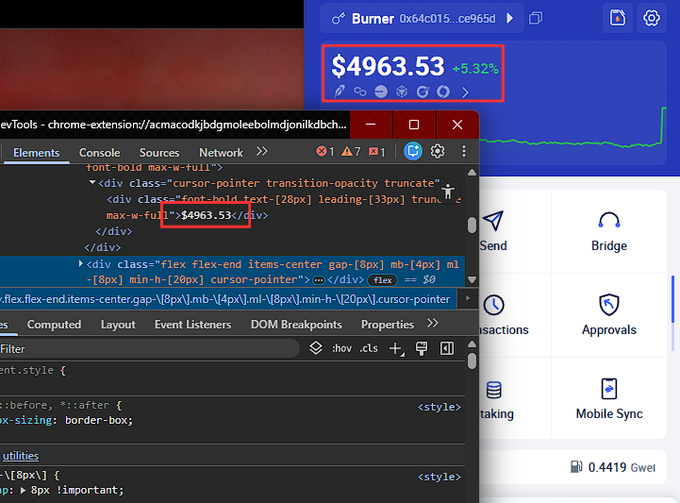Open the wallet settings gear icon
Screen dimensions: 680x503
pos(651,18)
